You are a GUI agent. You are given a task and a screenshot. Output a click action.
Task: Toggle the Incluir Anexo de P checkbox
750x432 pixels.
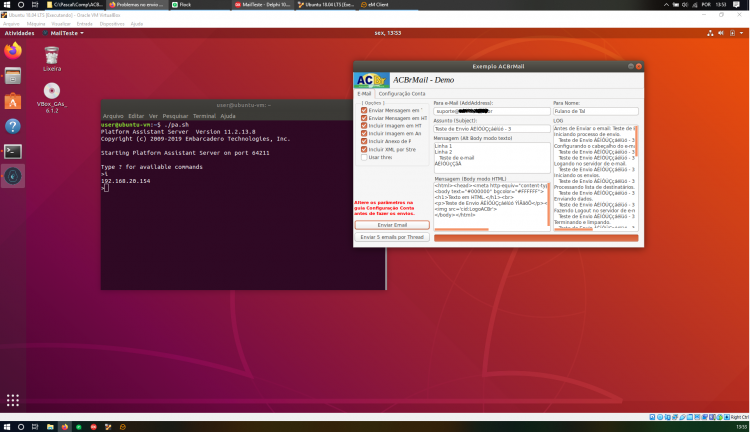pos(364,141)
